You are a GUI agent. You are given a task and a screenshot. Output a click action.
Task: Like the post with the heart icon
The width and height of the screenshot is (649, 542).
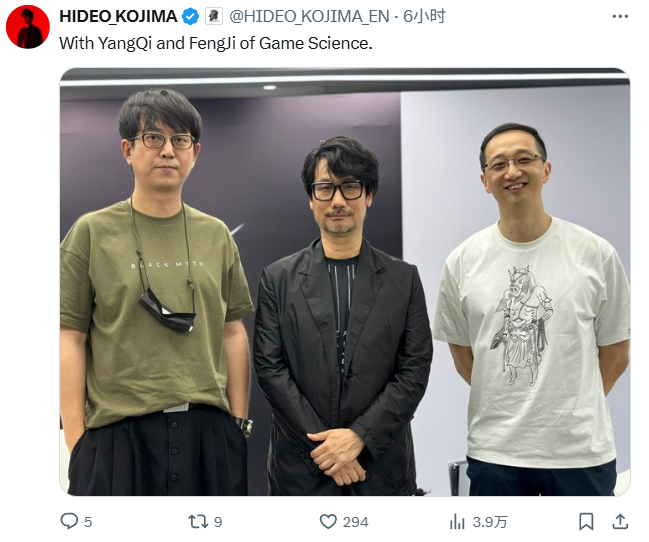[328, 521]
